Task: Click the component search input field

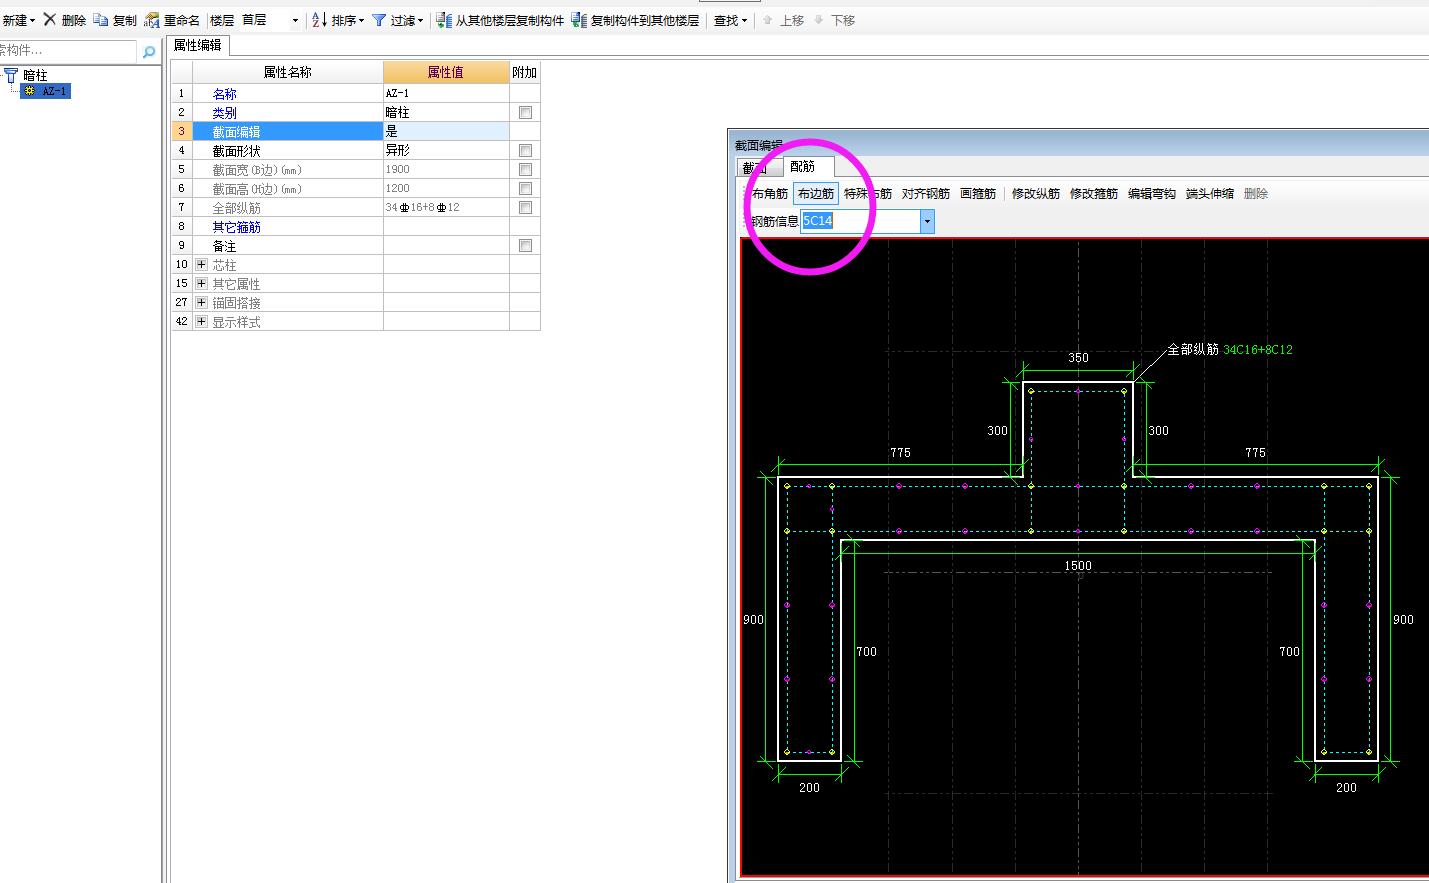Action: [x=67, y=50]
